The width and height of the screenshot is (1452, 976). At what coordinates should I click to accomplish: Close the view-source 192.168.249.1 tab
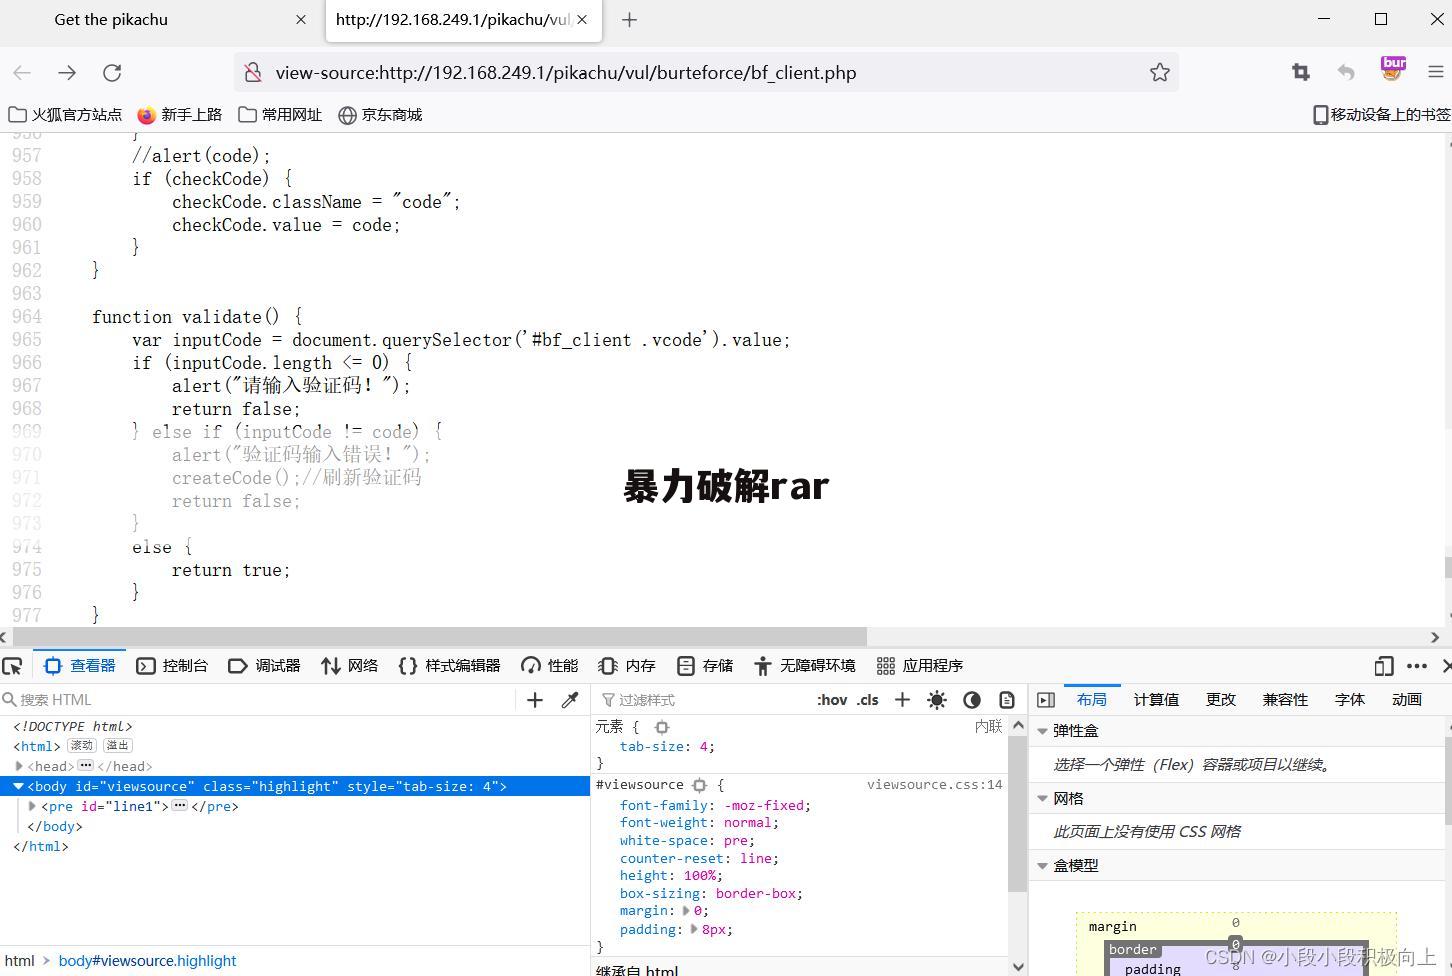pos(583,20)
